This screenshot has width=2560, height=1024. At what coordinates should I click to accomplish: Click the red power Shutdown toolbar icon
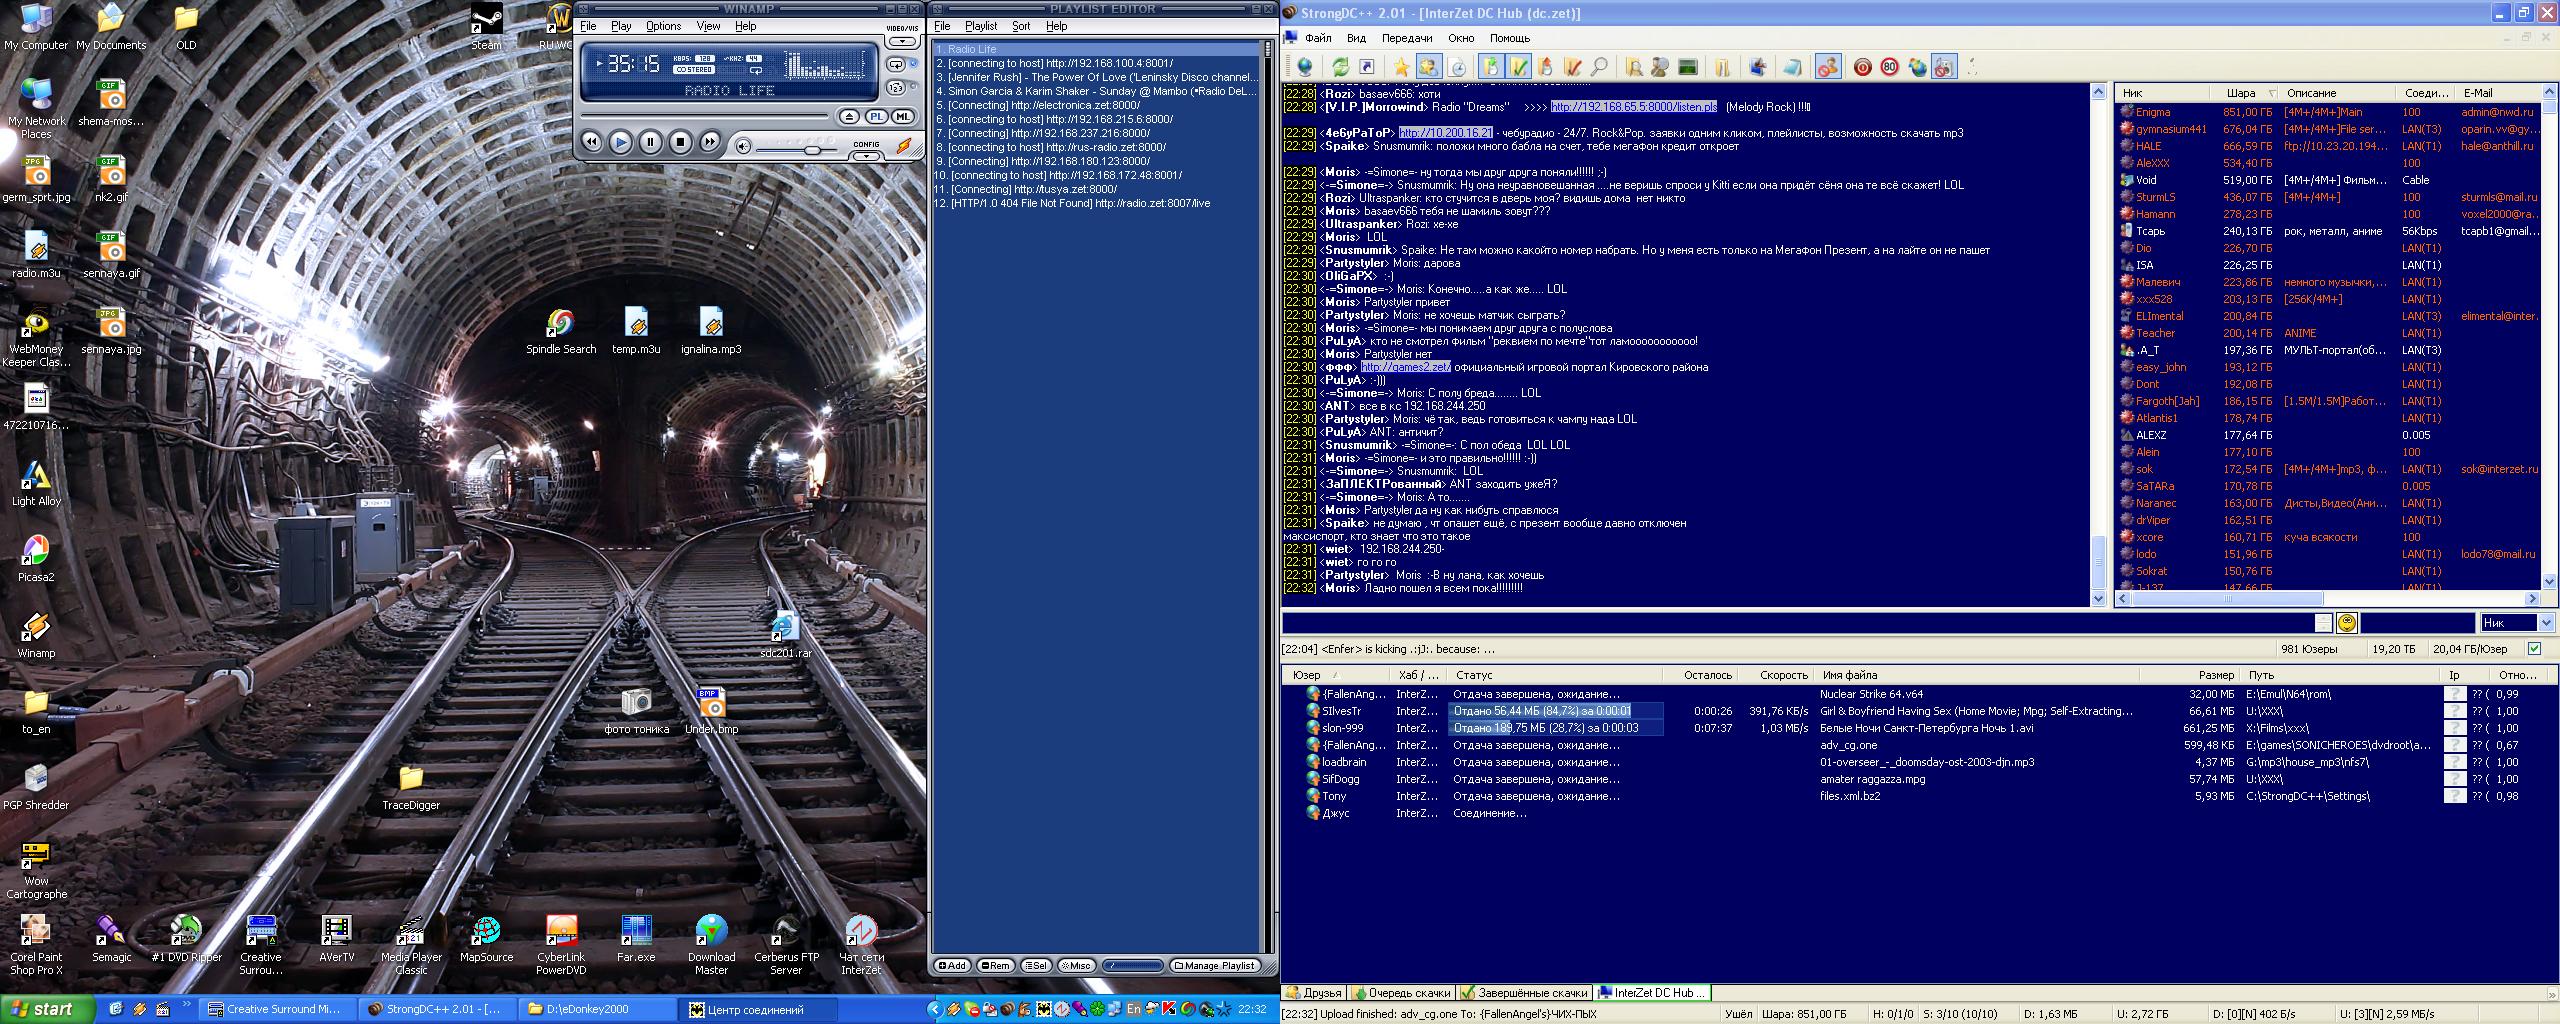[1862, 67]
